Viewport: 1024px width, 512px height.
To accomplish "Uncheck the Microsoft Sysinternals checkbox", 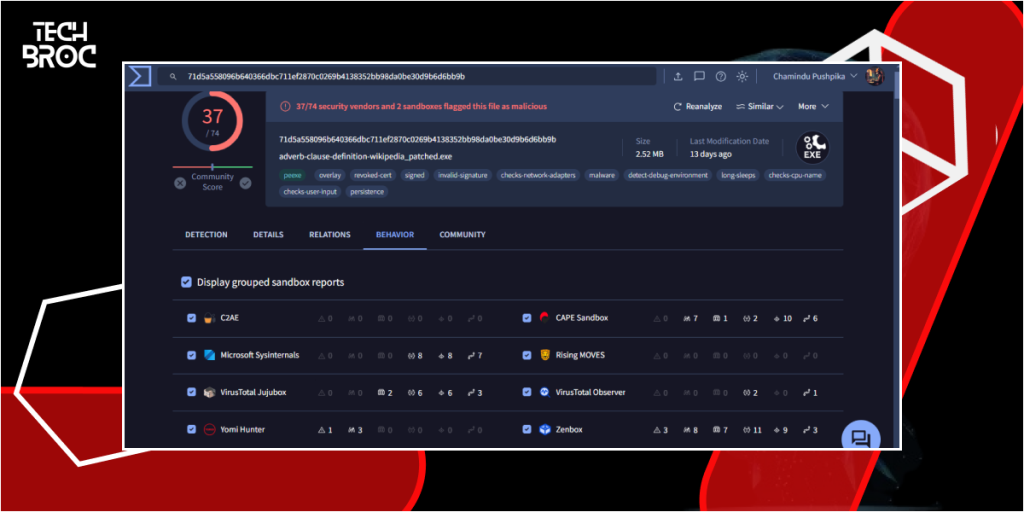I will point(191,355).
